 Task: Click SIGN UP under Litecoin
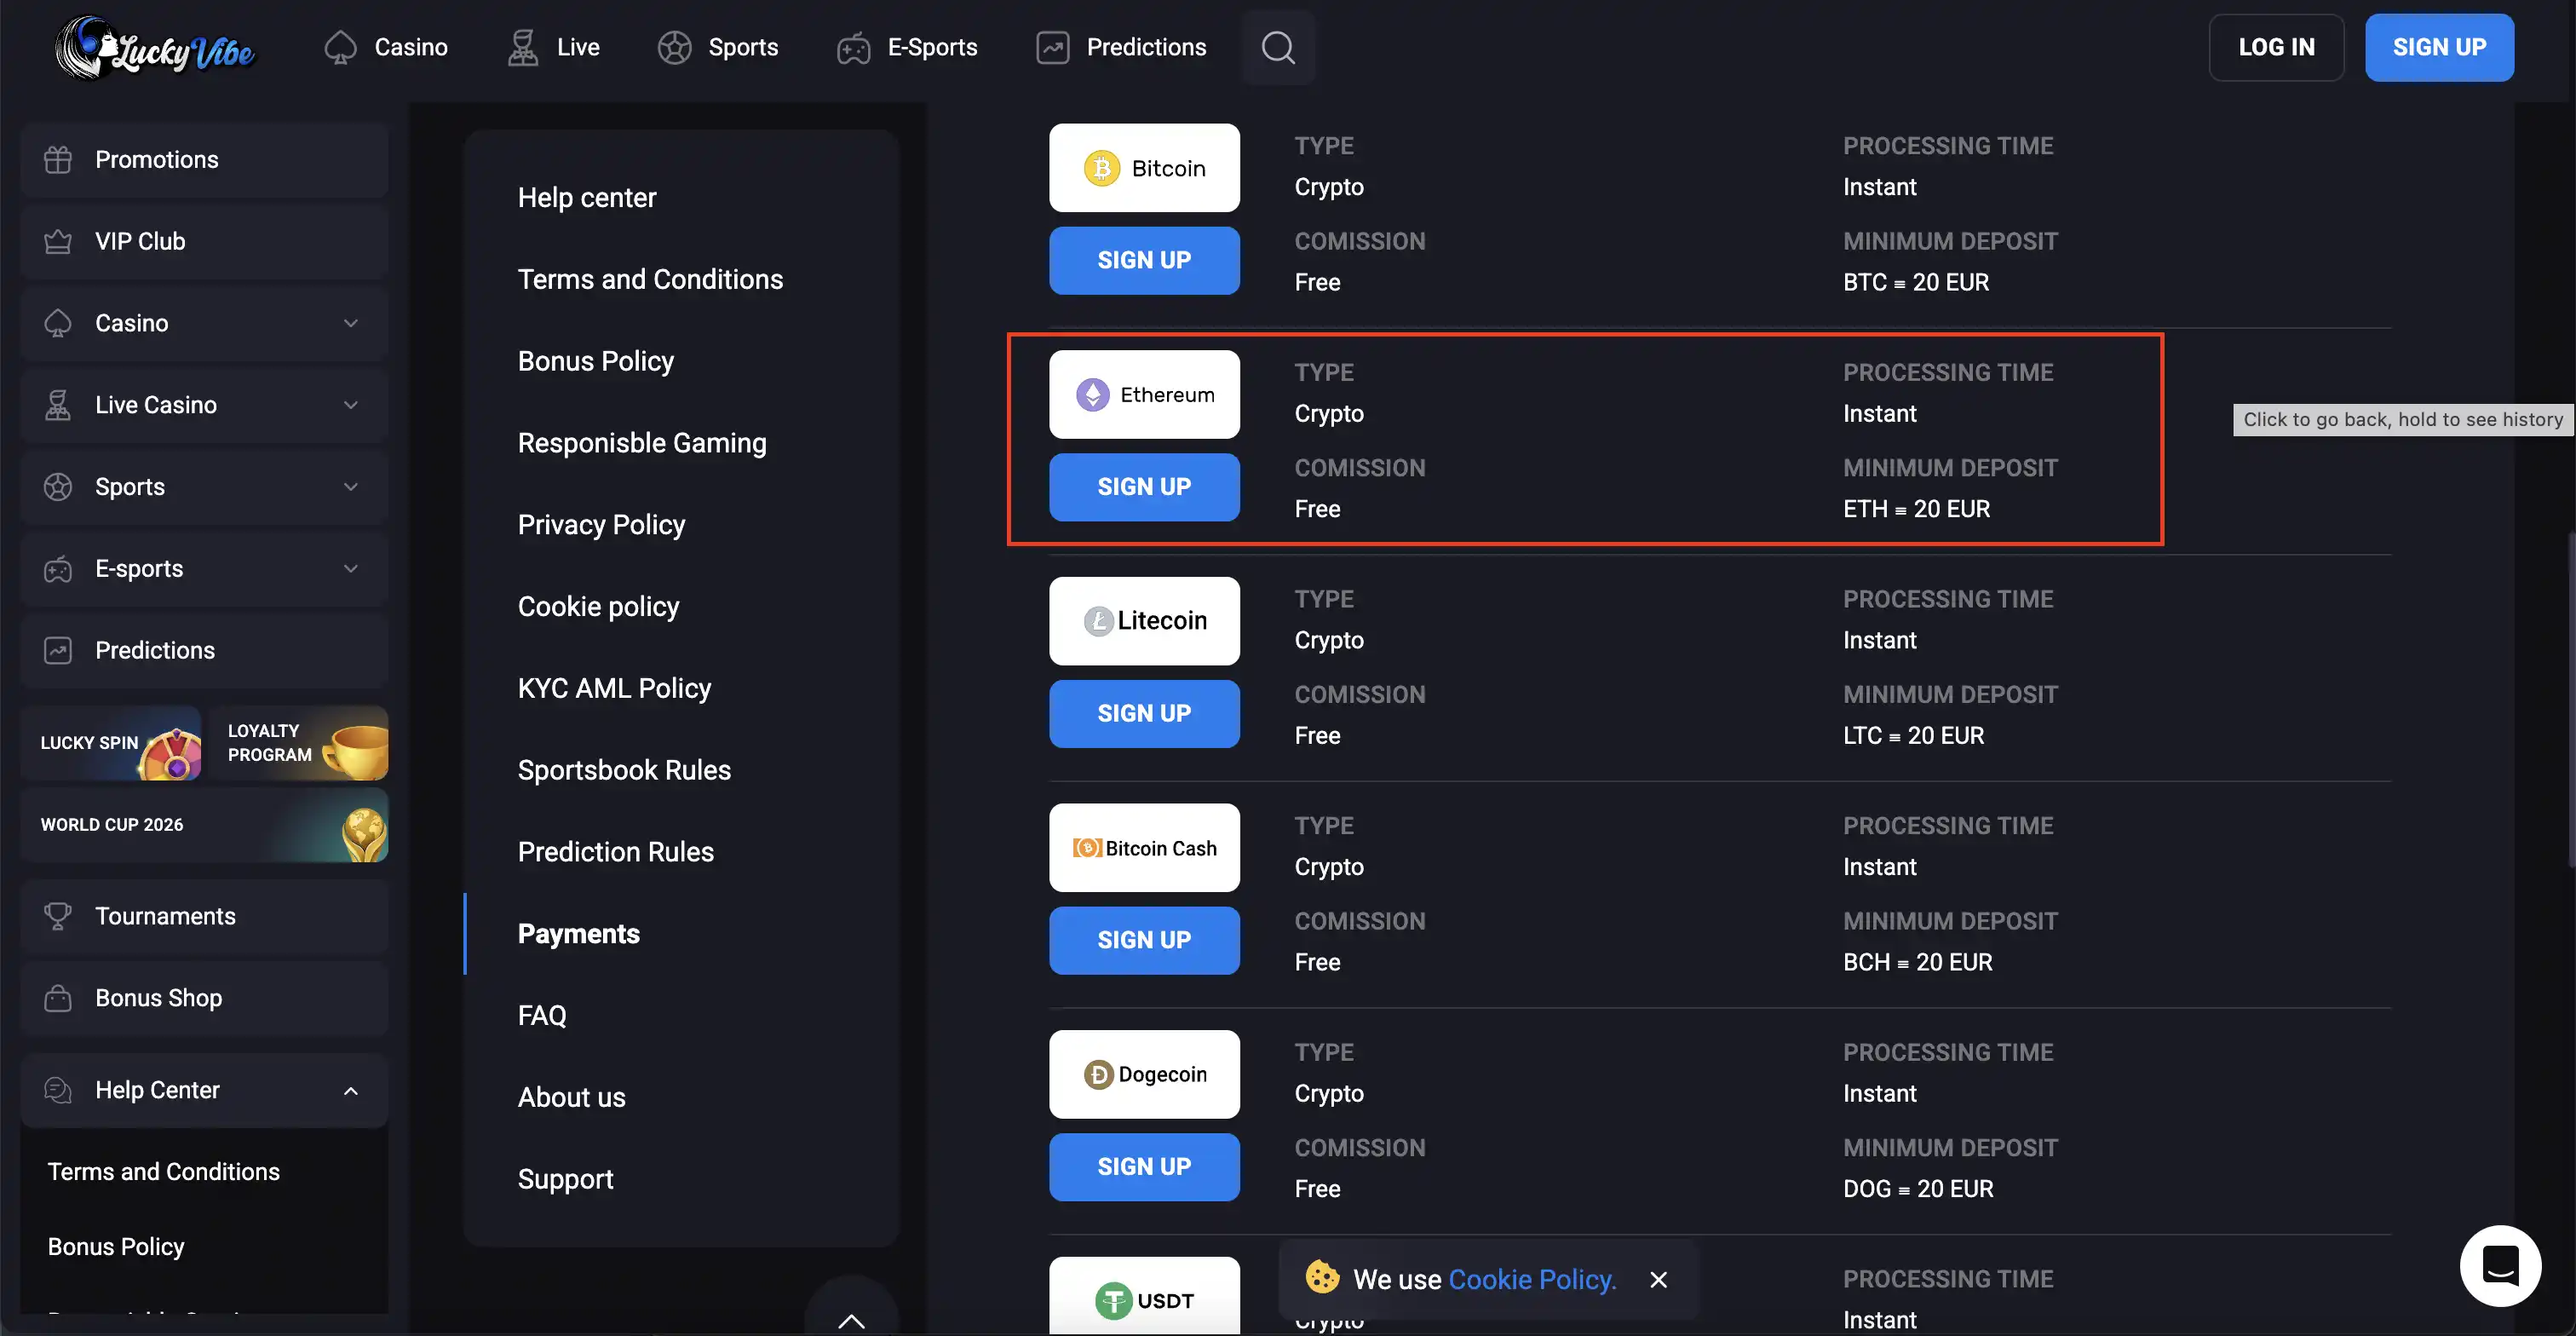[x=1144, y=713]
